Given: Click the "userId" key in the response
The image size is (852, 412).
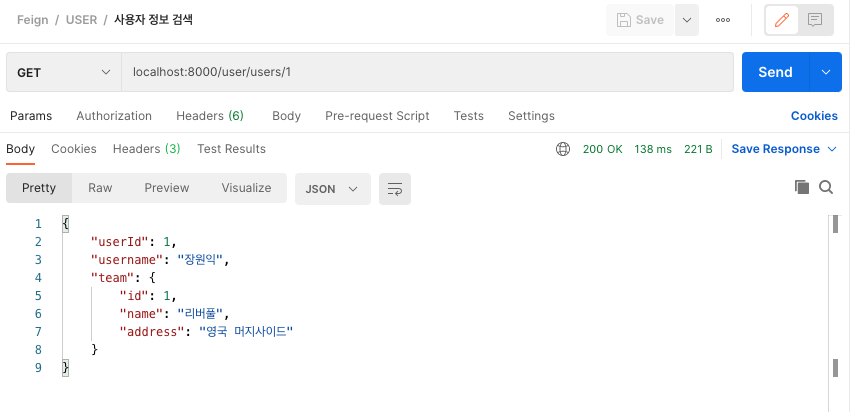Looking at the screenshot, I should [x=120, y=241].
